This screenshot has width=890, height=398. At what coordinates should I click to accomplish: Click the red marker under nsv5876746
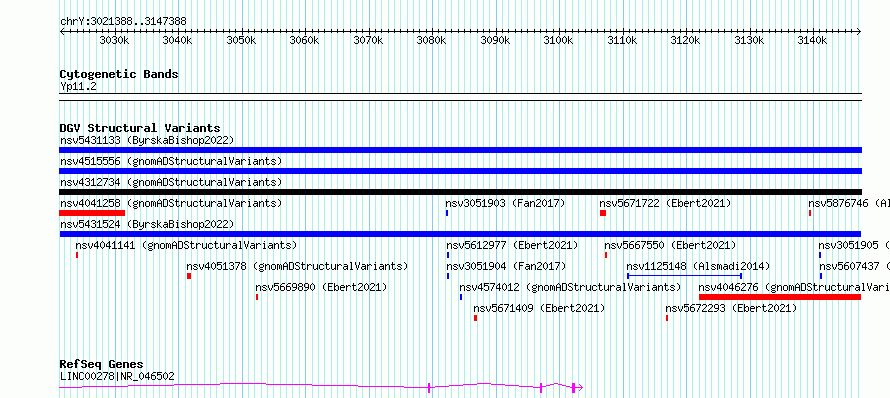(x=810, y=213)
